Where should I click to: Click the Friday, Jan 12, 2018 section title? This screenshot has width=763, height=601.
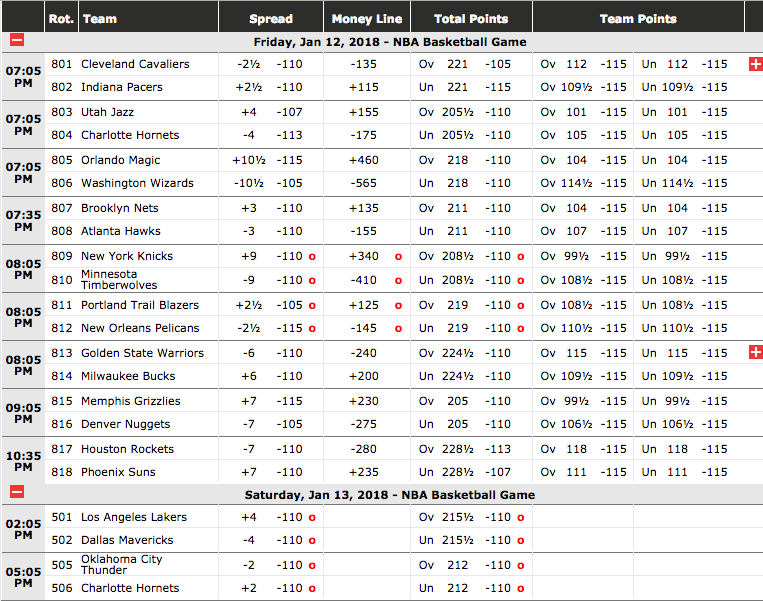[x=390, y=42]
